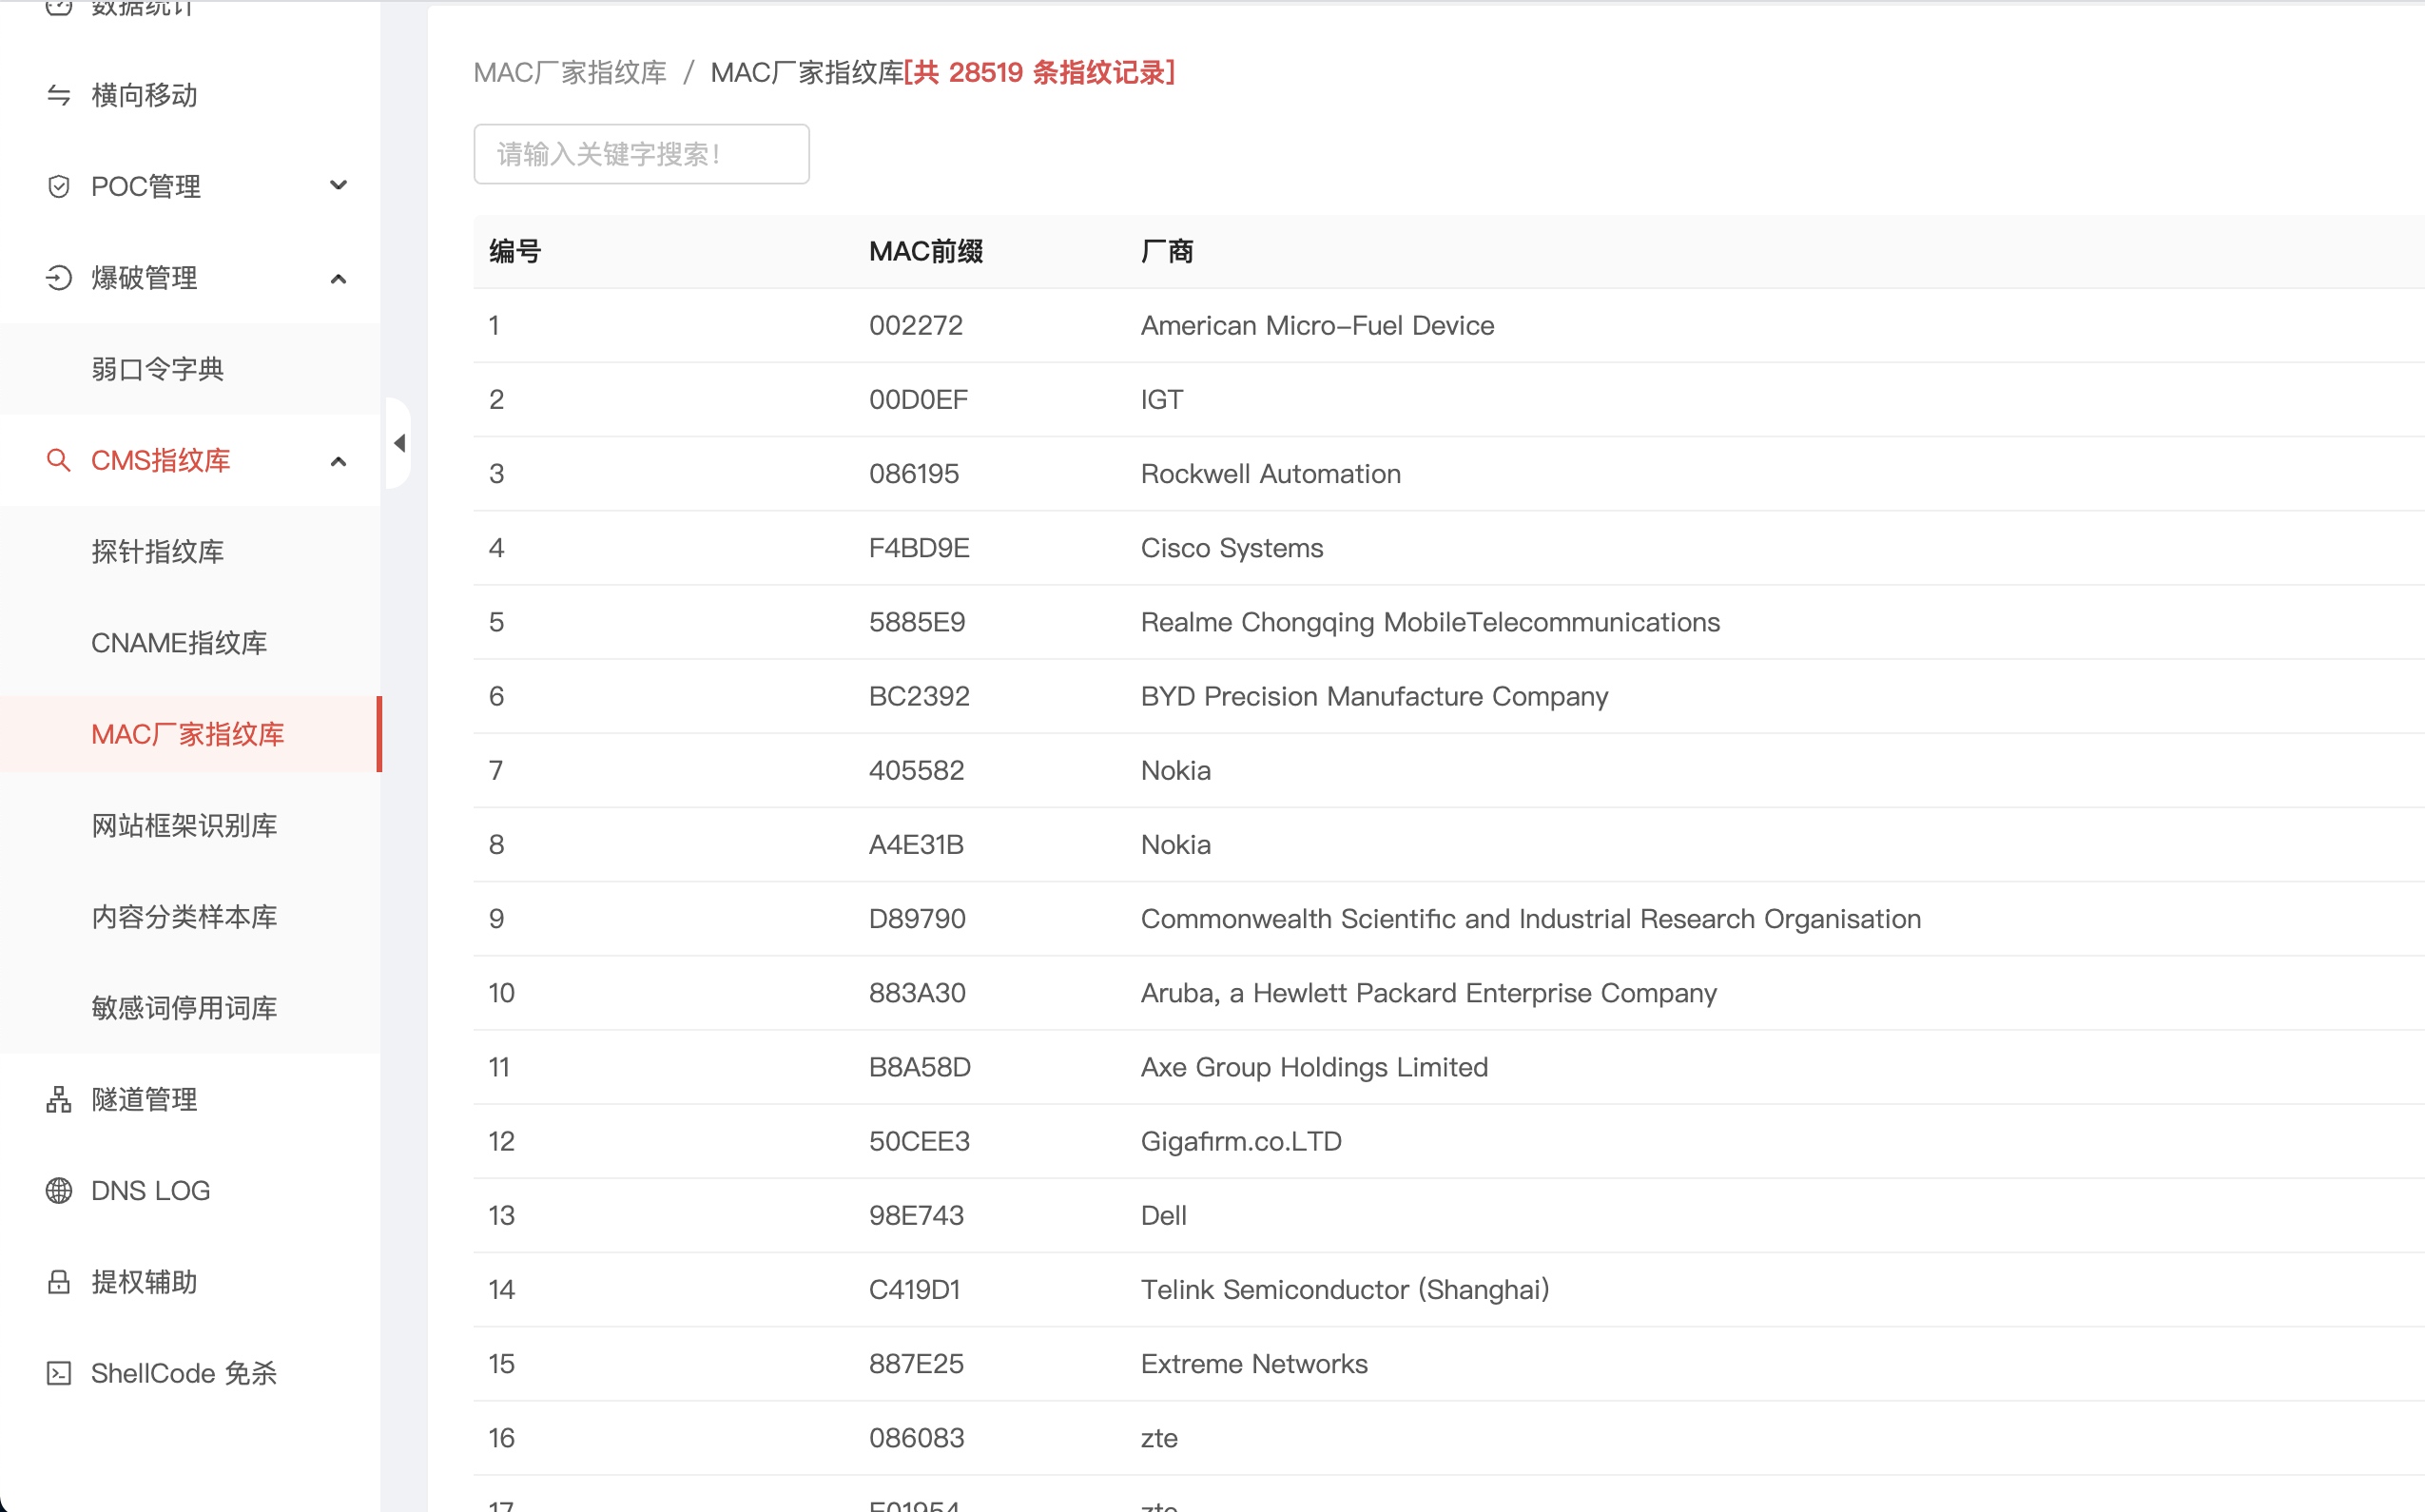Click the magnifier icon beside CMS指纹库

point(59,460)
